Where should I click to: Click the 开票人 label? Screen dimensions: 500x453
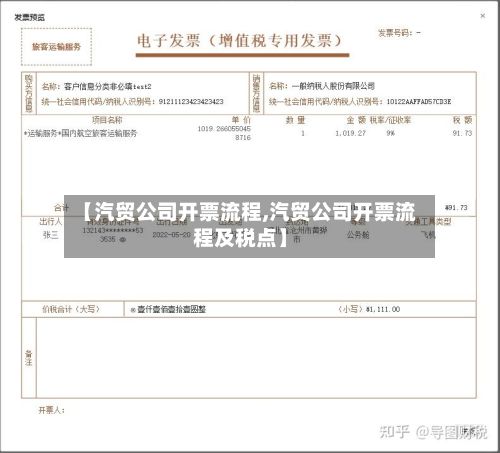(x=51, y=410)
